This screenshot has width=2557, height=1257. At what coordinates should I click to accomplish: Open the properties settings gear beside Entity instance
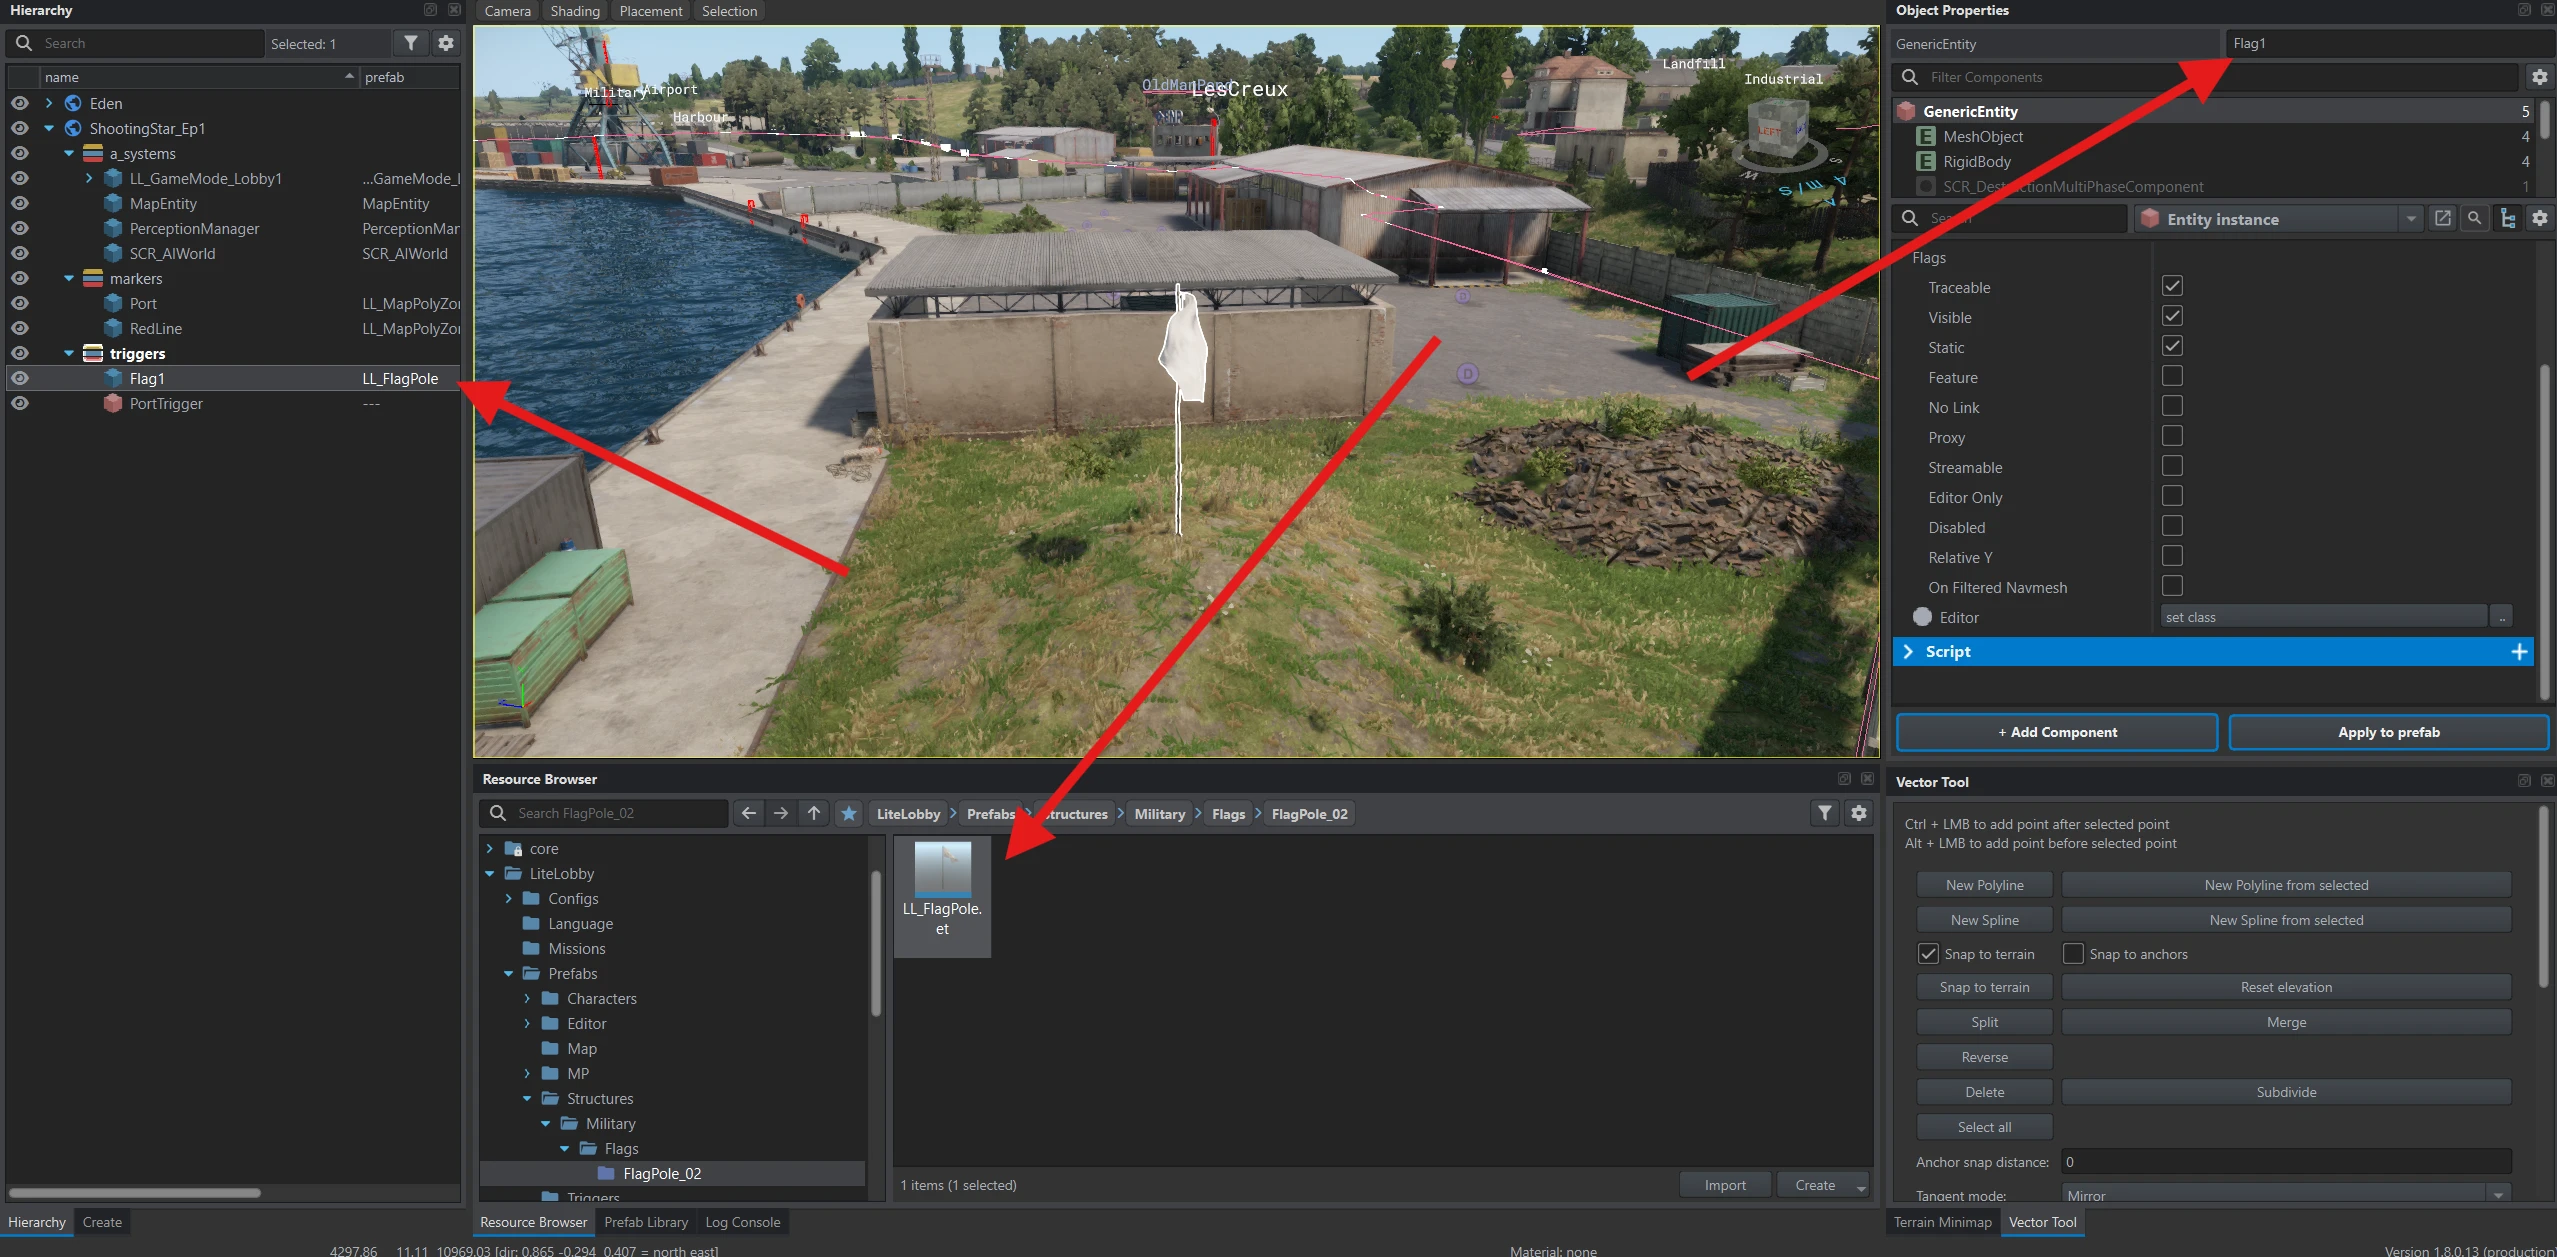[x=2540, y=219]
